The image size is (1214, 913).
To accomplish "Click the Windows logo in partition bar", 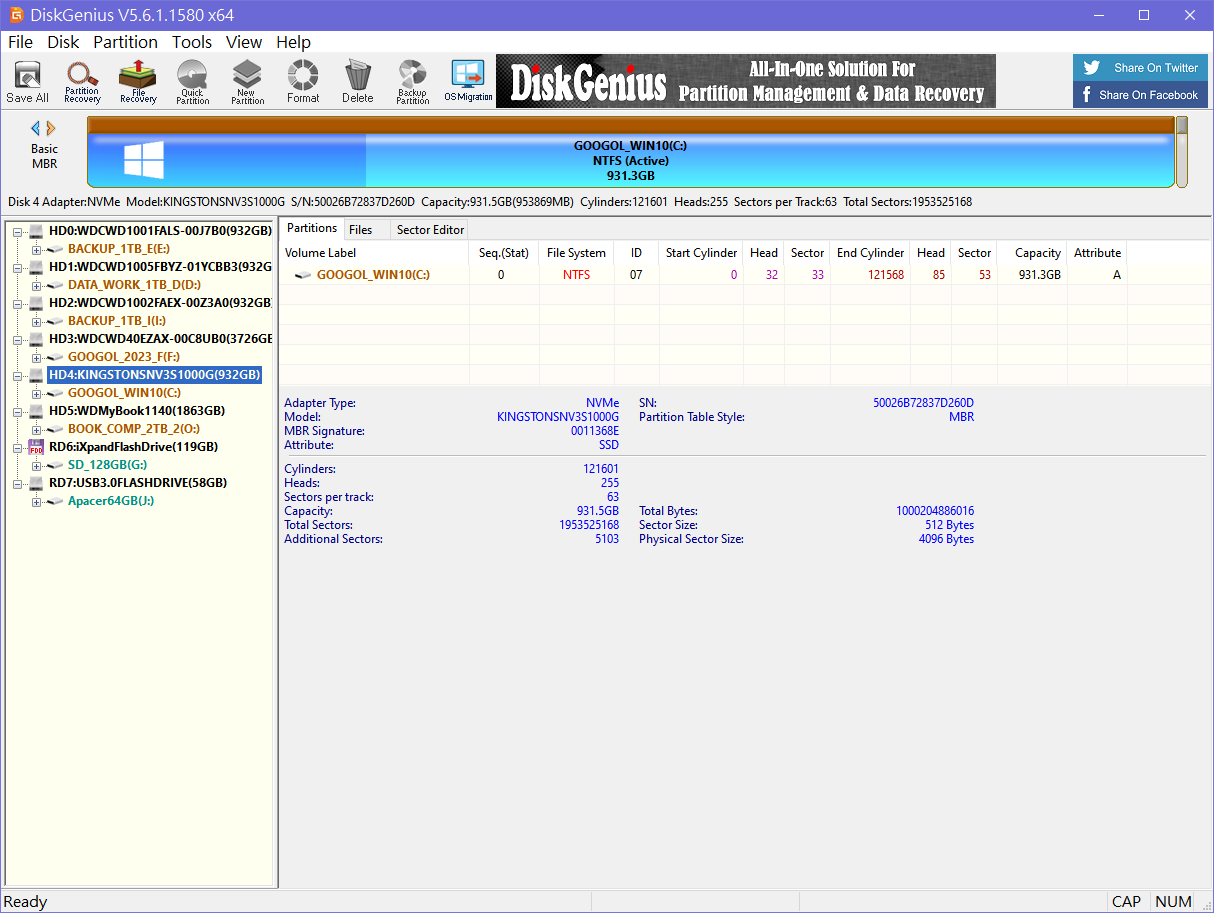I will tap(144, 160).
